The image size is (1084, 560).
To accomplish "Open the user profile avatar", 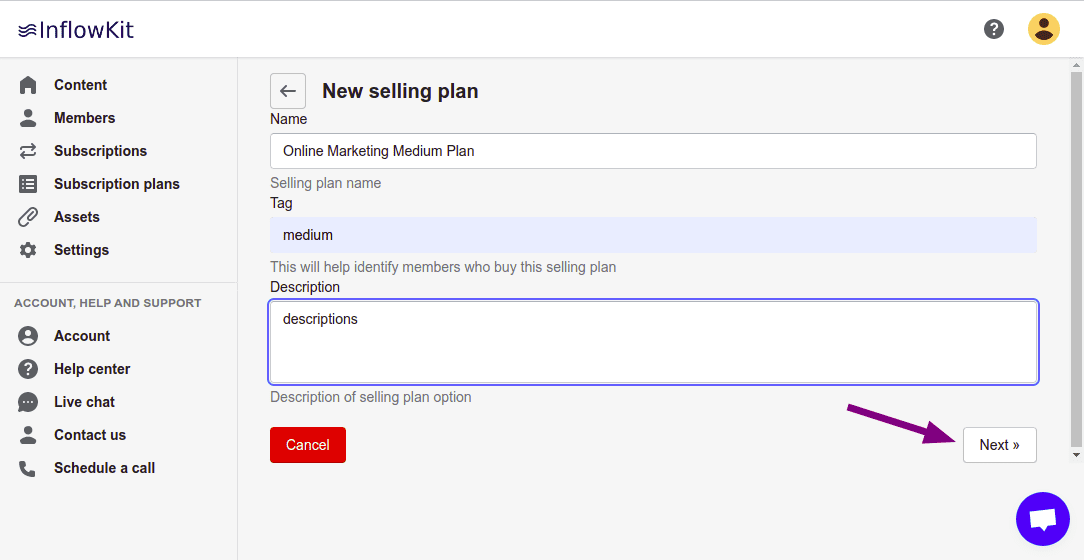I will [1043, 29].
